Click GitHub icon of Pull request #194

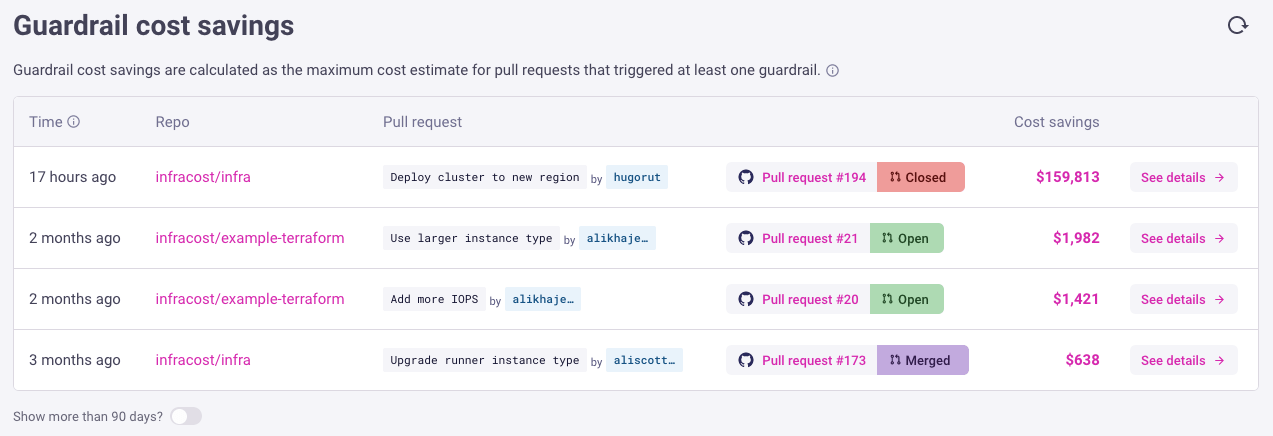pyautogui.click(x=745, y=177)
